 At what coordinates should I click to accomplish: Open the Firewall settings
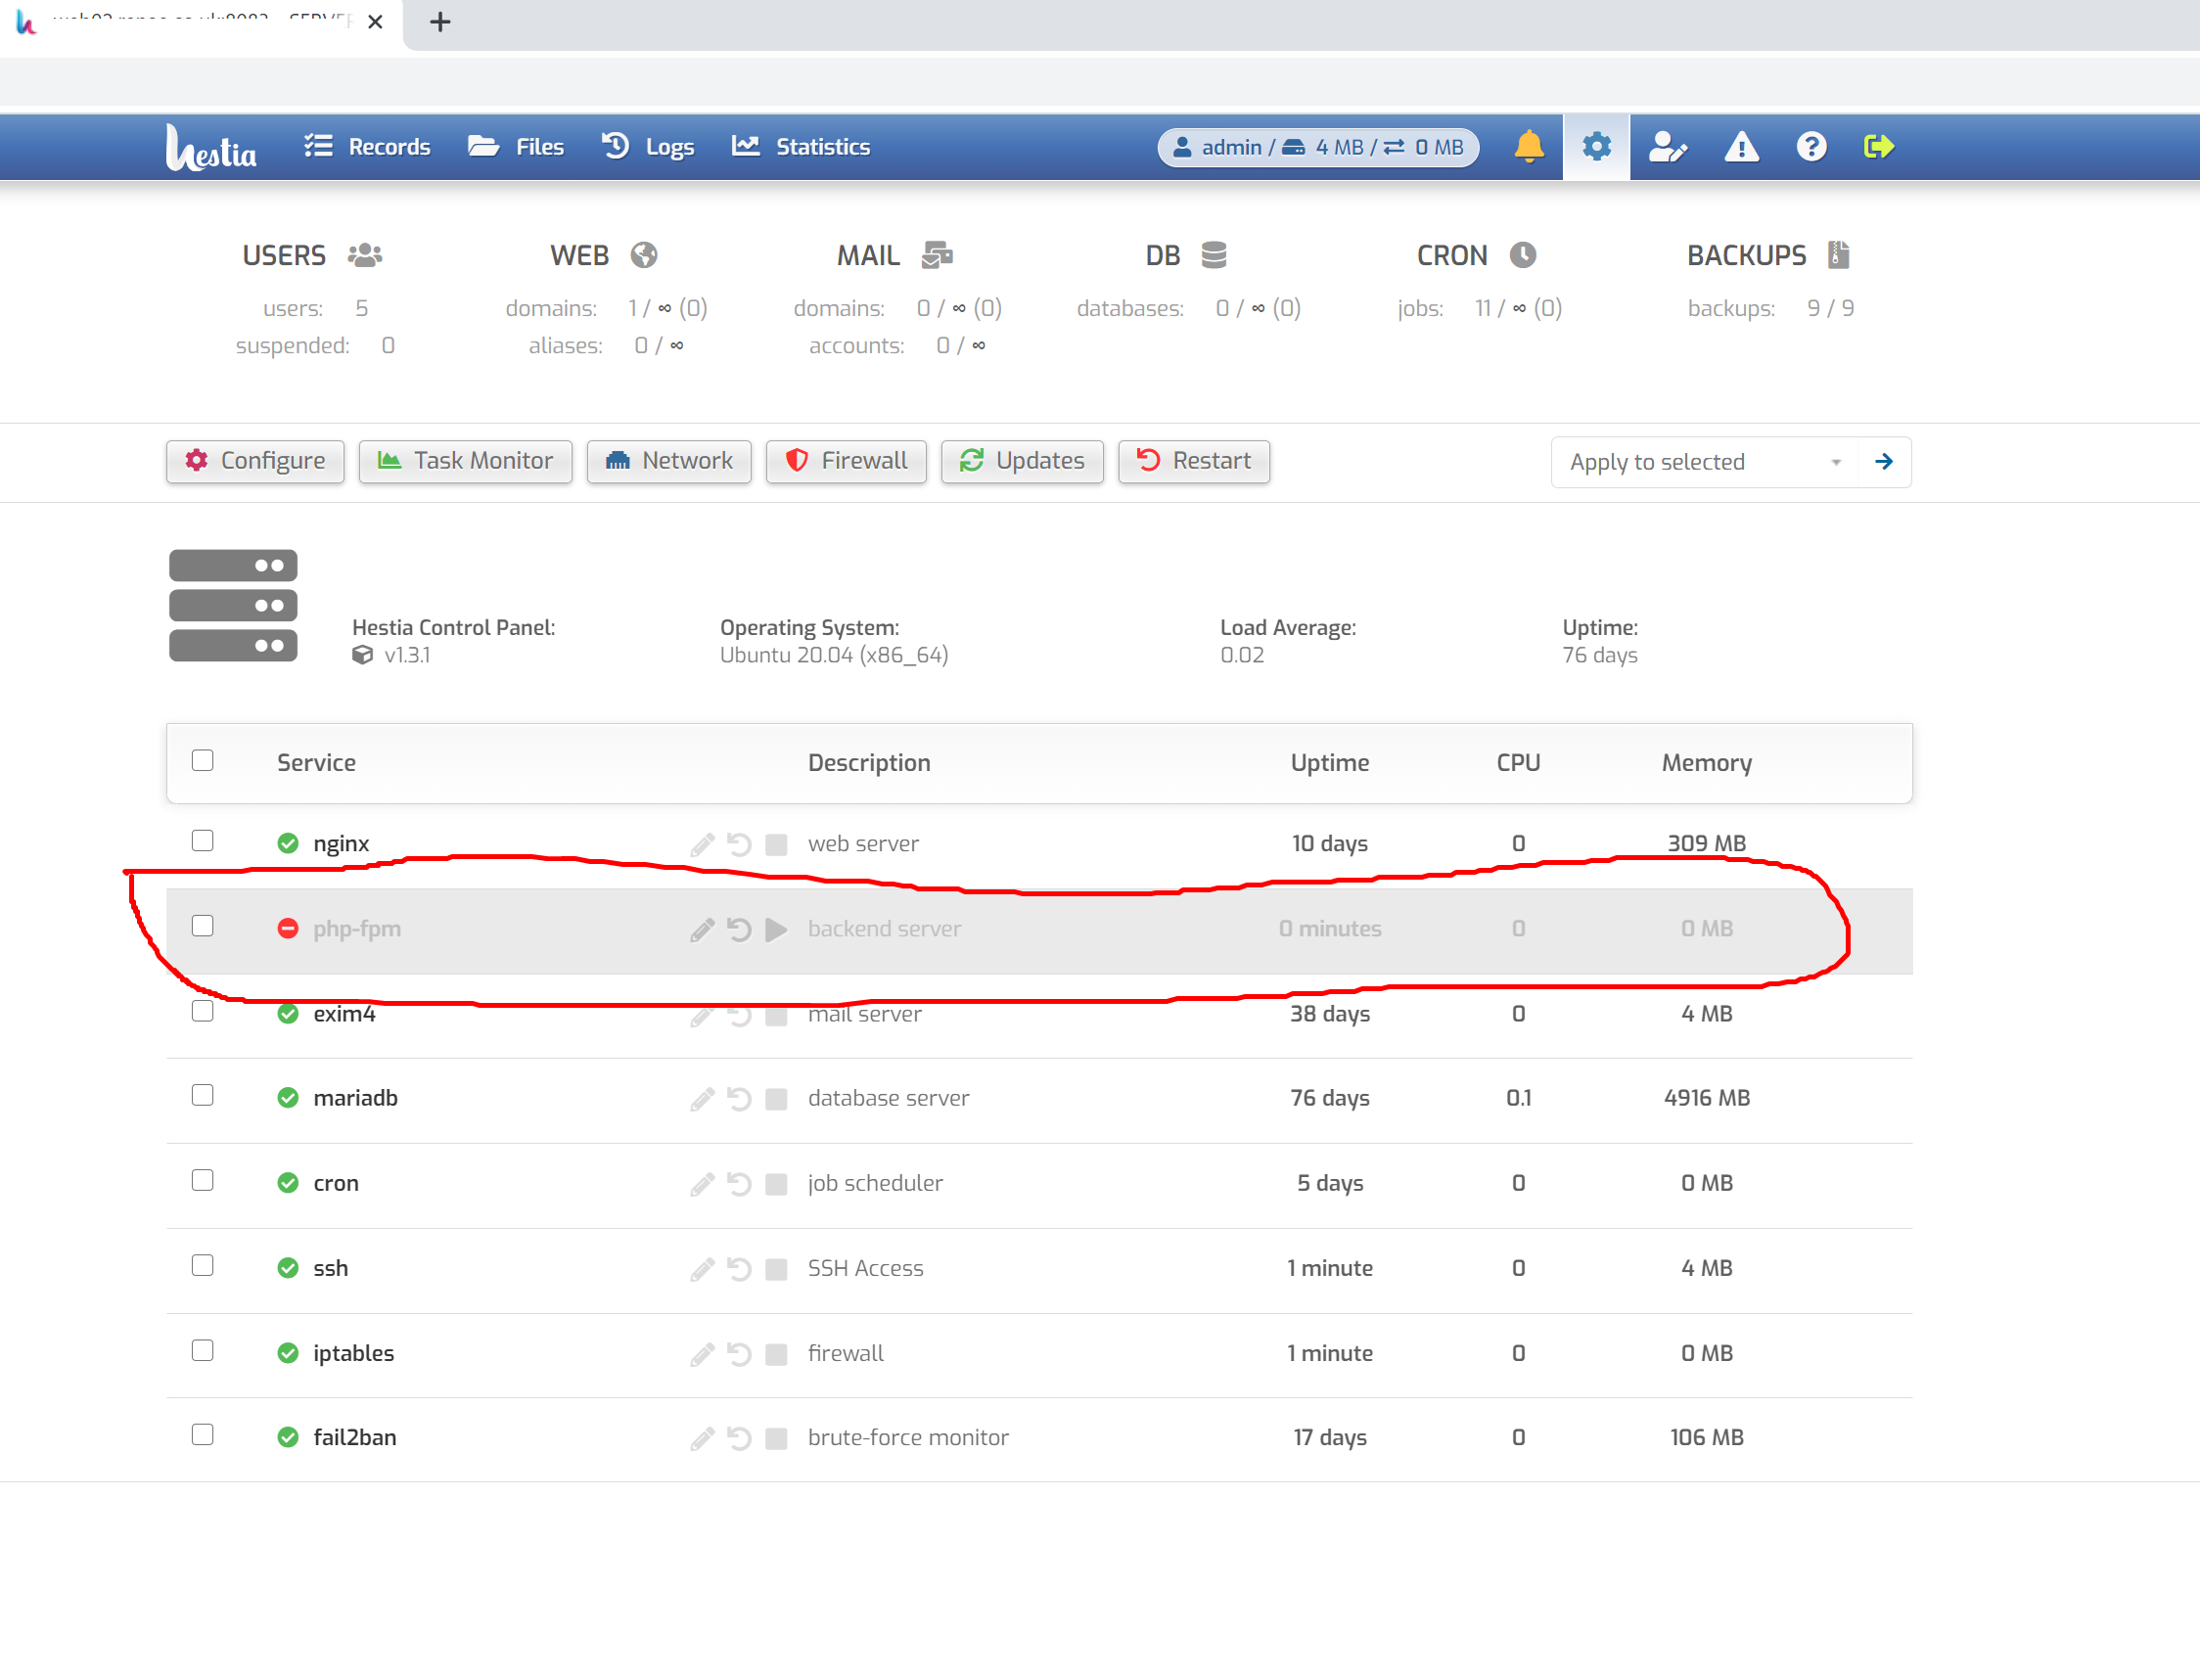[845, 461]
